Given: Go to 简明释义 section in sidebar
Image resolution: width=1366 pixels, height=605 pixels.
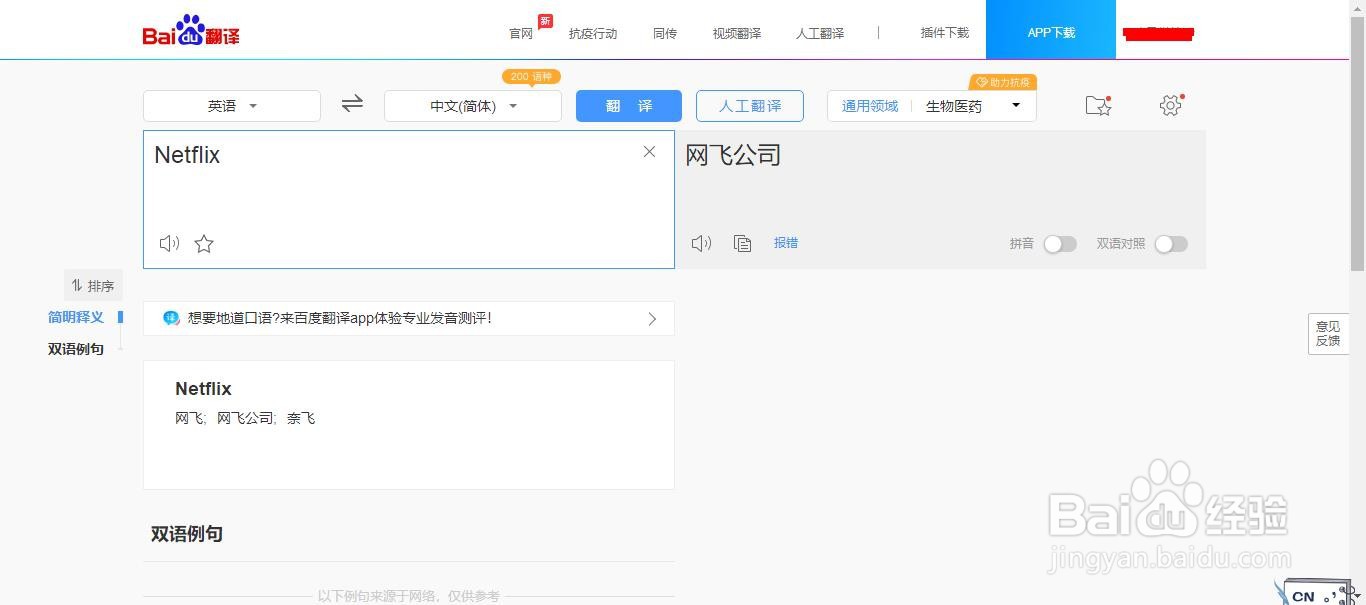Looking at the screenshot, I should coord(76,317).
